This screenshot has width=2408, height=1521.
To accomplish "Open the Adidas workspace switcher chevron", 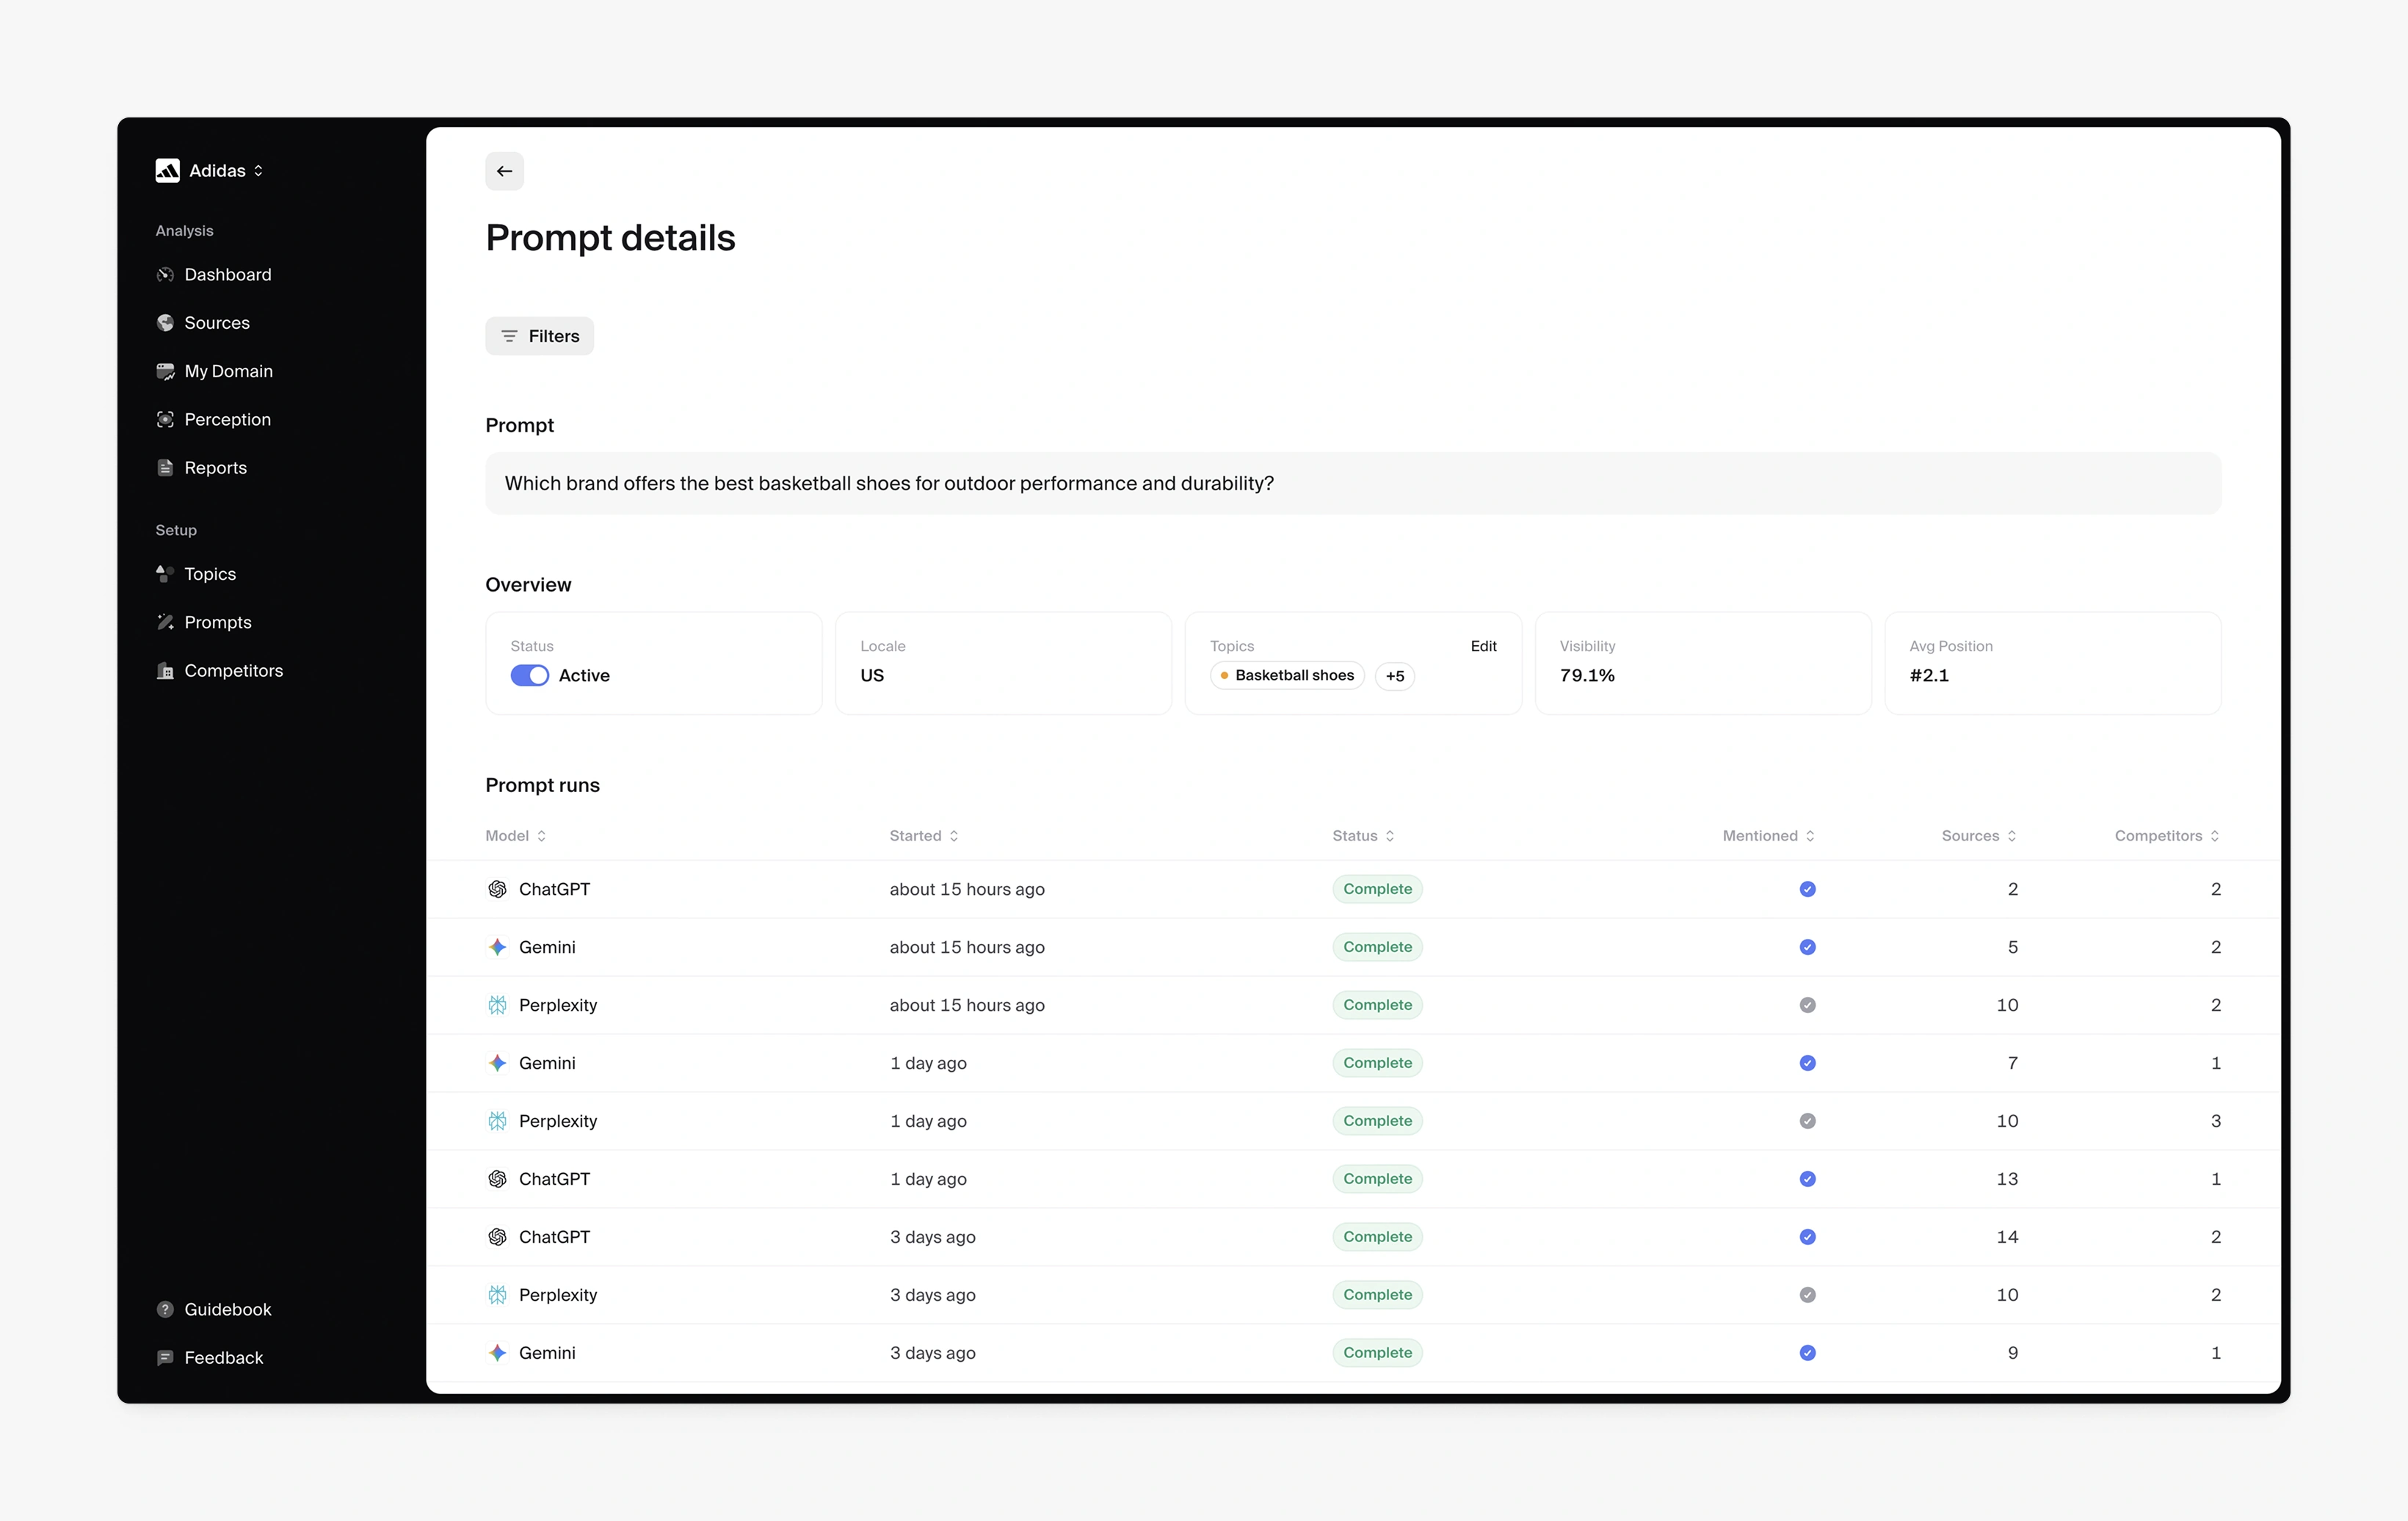I will coord(259,171).
